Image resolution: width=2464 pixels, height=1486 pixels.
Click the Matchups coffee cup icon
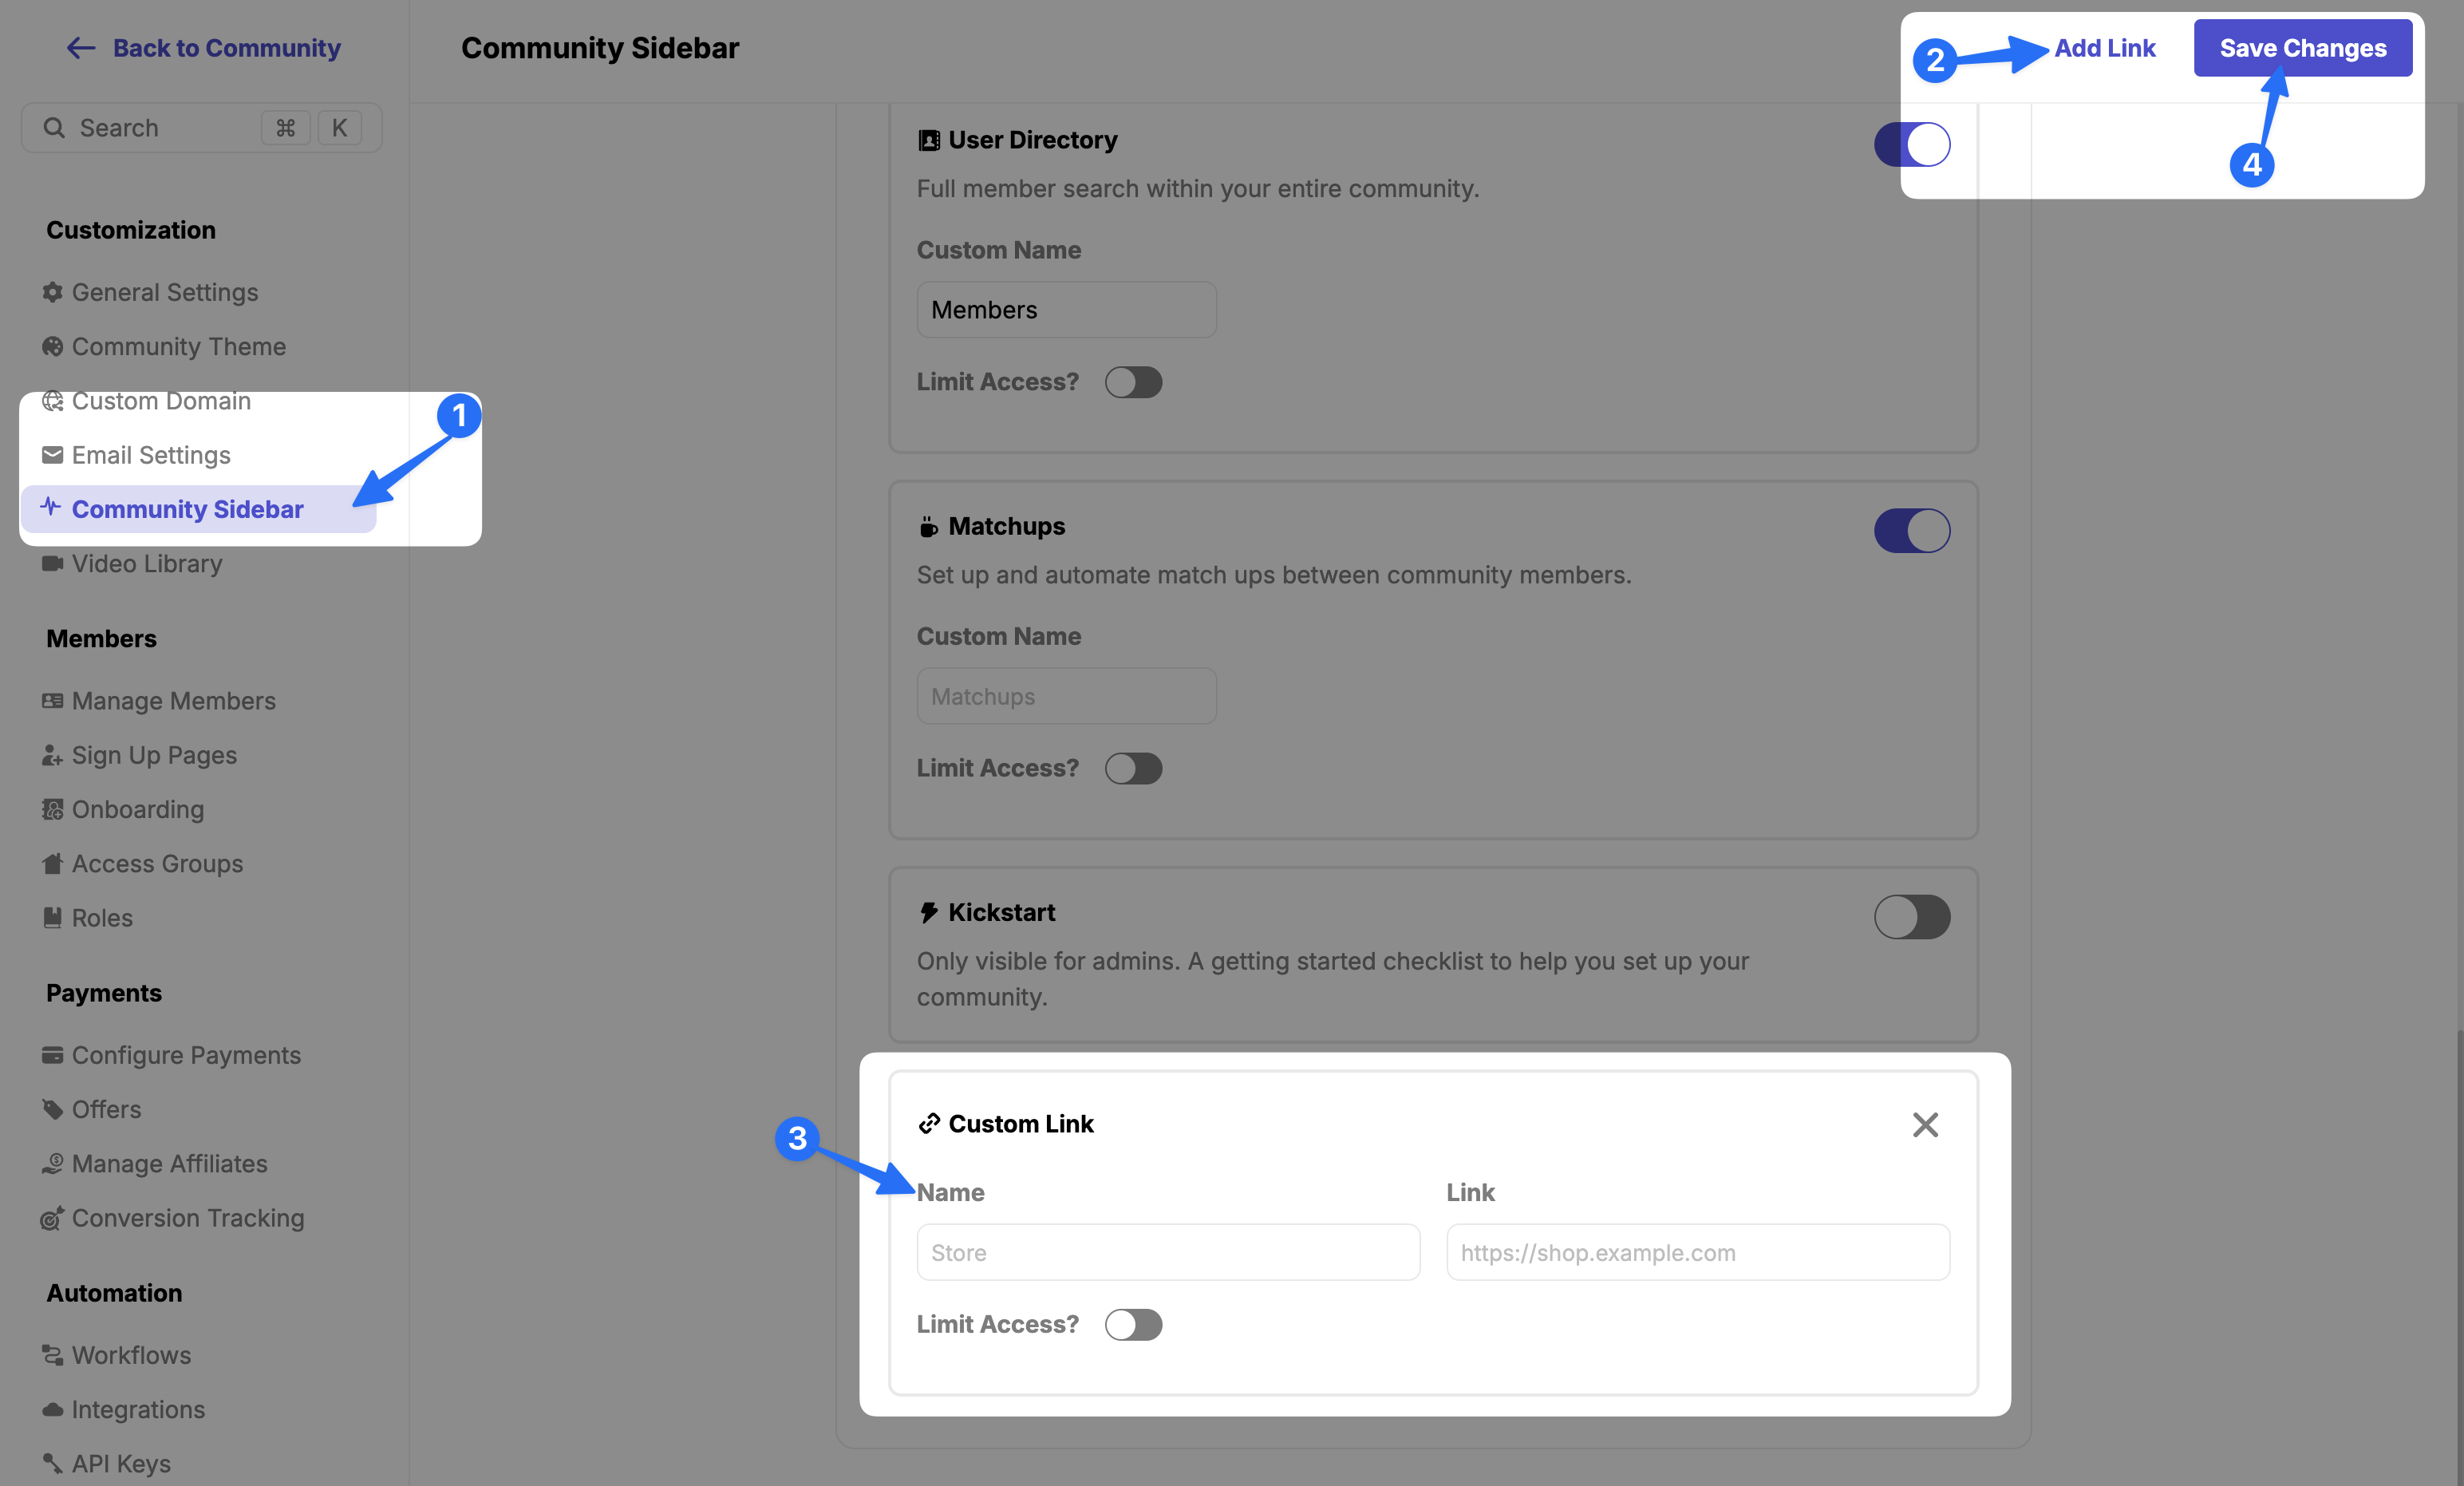pyautogui.click(x=929, y=526)
